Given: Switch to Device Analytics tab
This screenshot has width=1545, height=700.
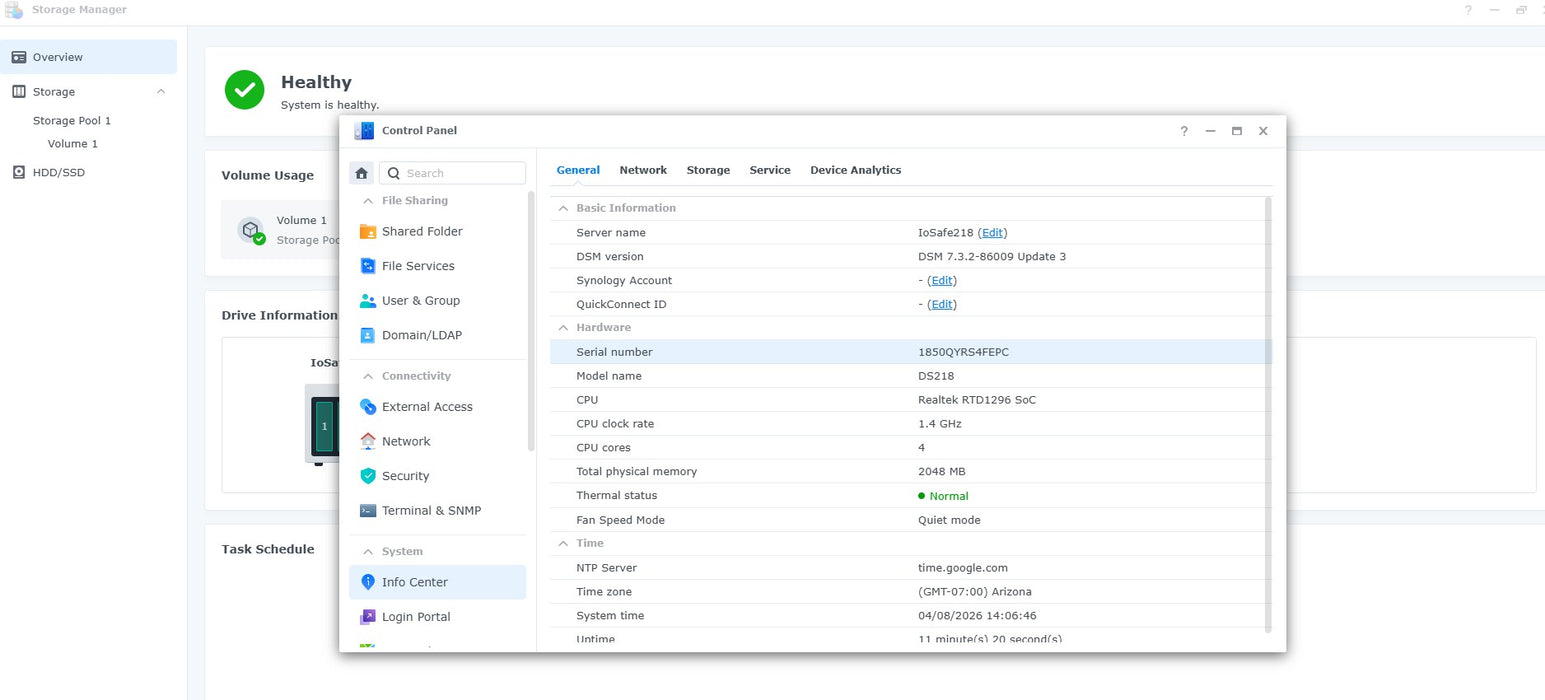Looking at the screenshot, I should (855, 170).
